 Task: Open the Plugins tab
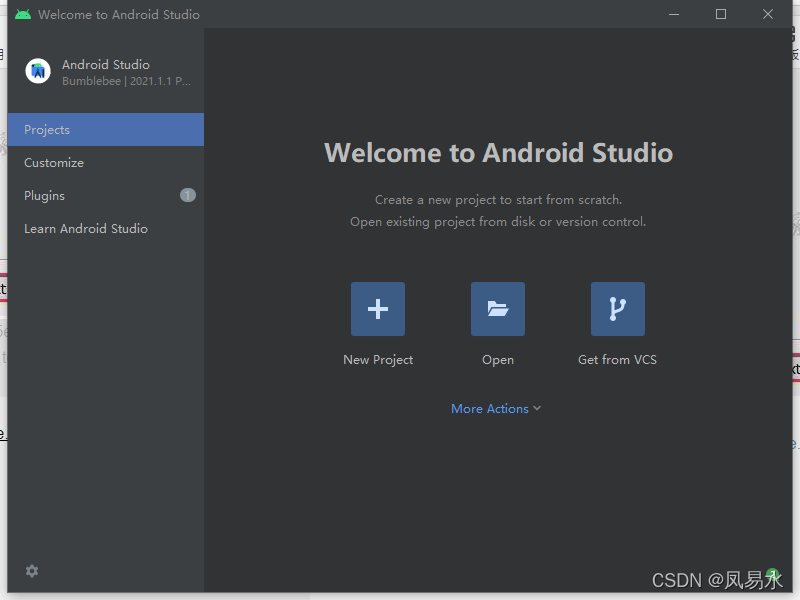pyautogui.click(x=106, y=195)
